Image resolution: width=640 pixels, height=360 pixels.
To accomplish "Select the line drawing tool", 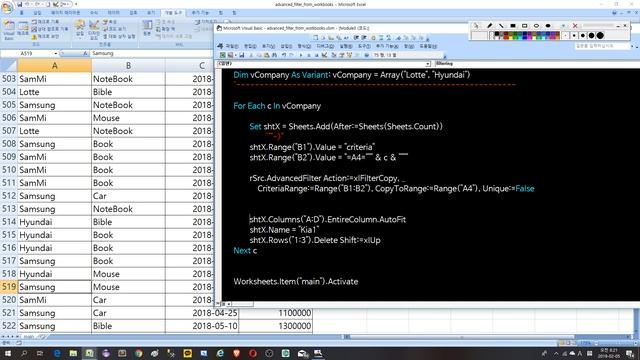I will tap(501, 26).
